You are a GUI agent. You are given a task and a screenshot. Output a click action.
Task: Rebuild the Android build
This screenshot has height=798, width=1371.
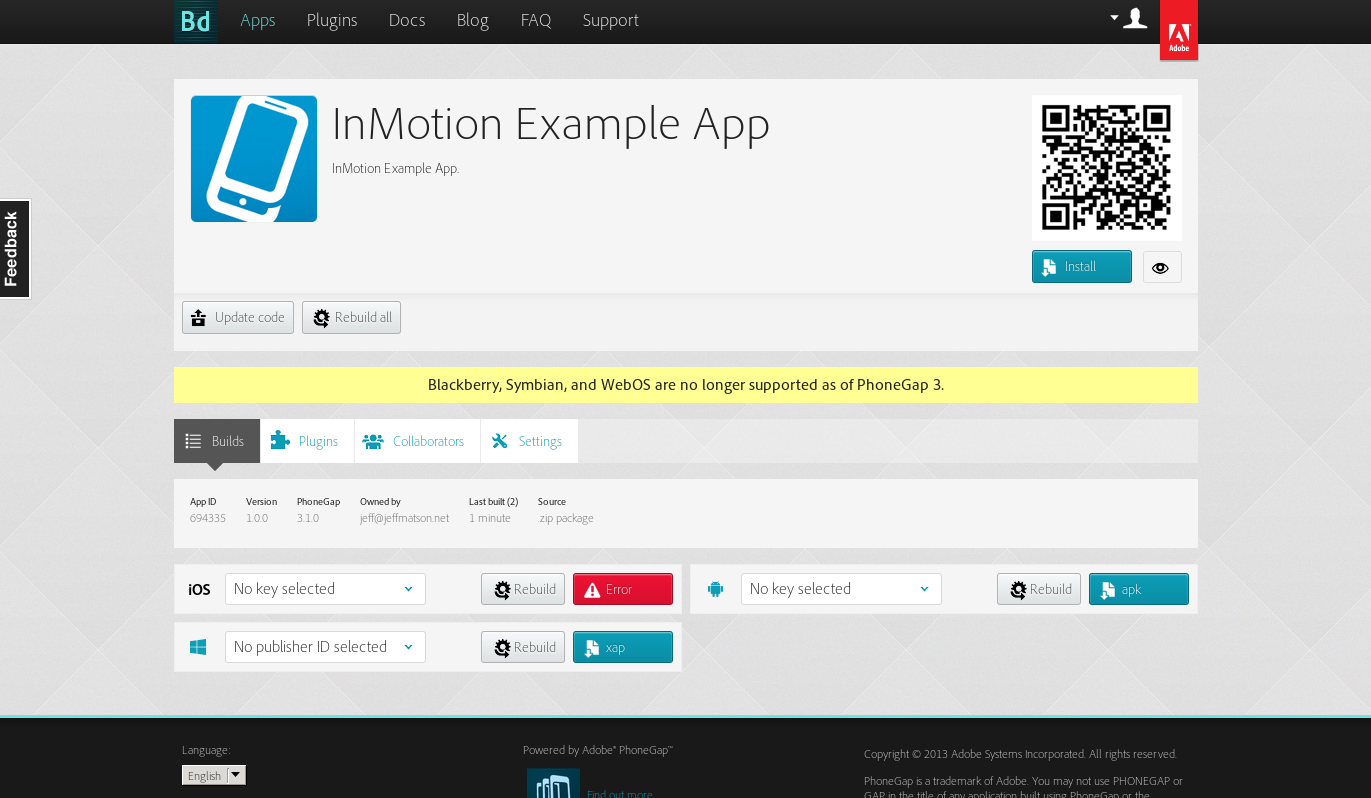click(1039, 589)
